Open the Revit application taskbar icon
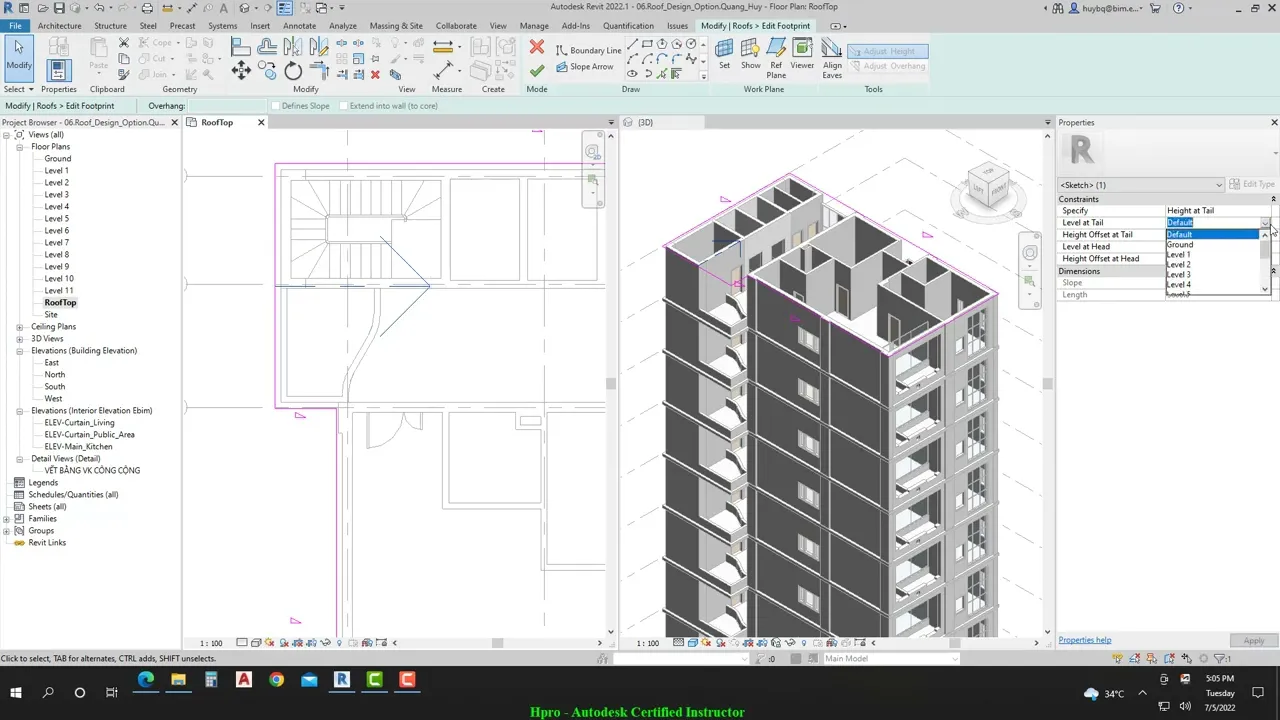 click(342, 680)
